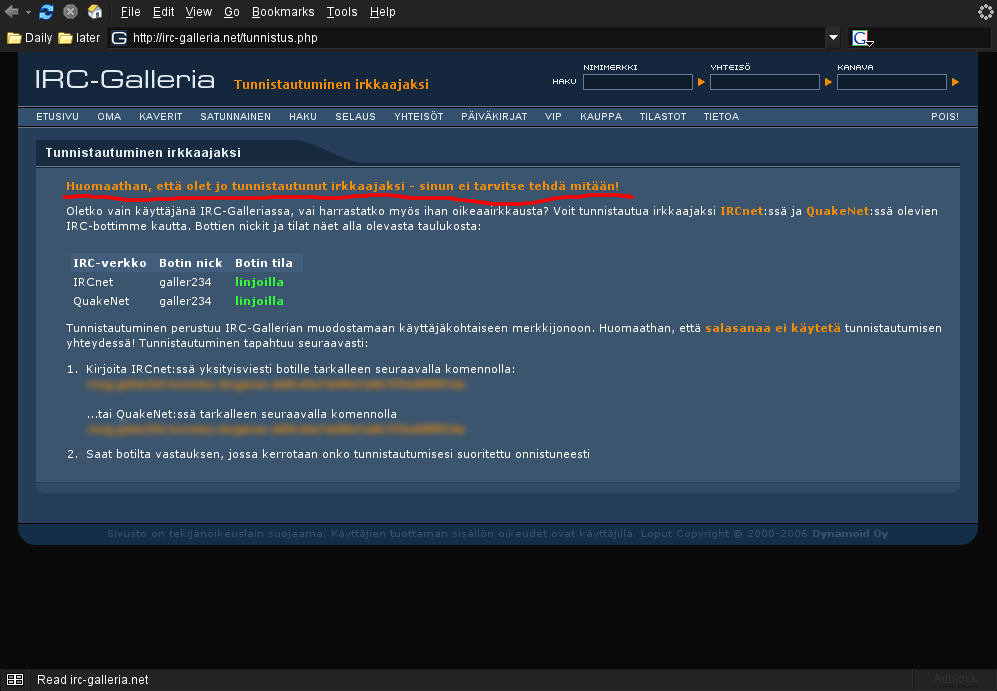Click the 'Botin nick' column header
997x691 pixels.
[191, 263]
